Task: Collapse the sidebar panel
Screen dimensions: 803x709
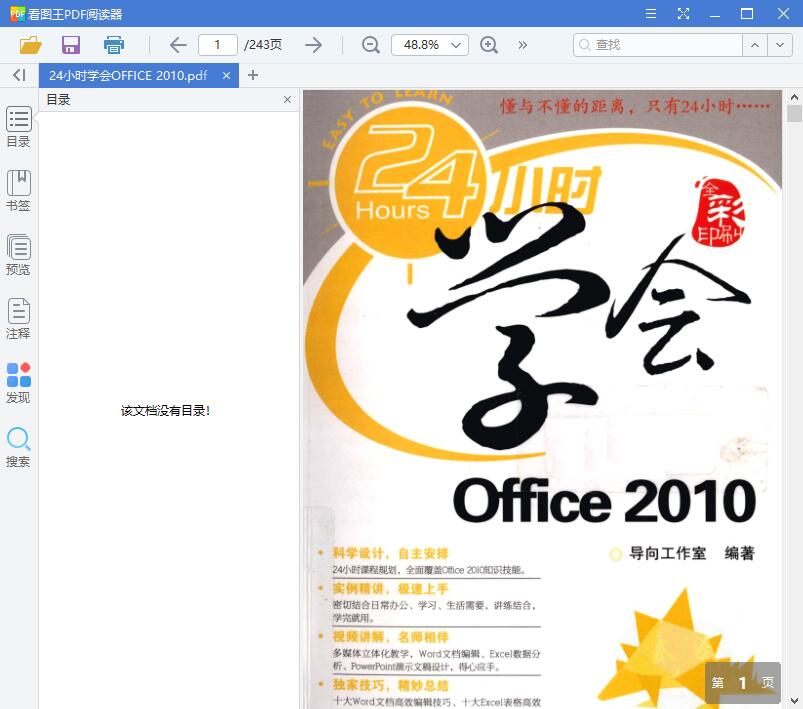Action: [x=19, y=75]
